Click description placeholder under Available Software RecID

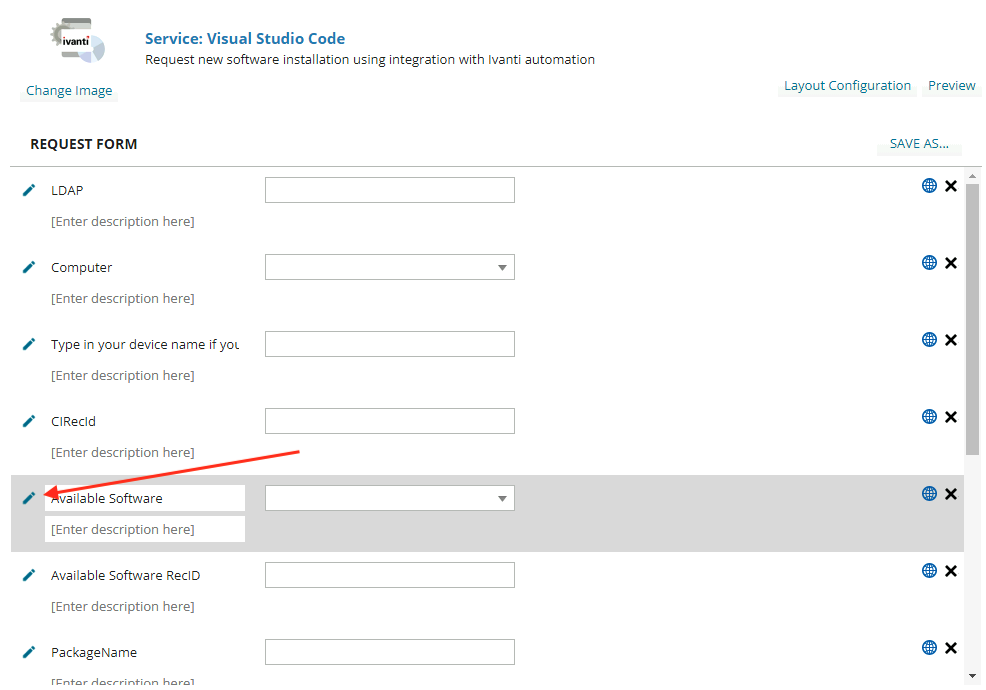[x=123, y=606]
